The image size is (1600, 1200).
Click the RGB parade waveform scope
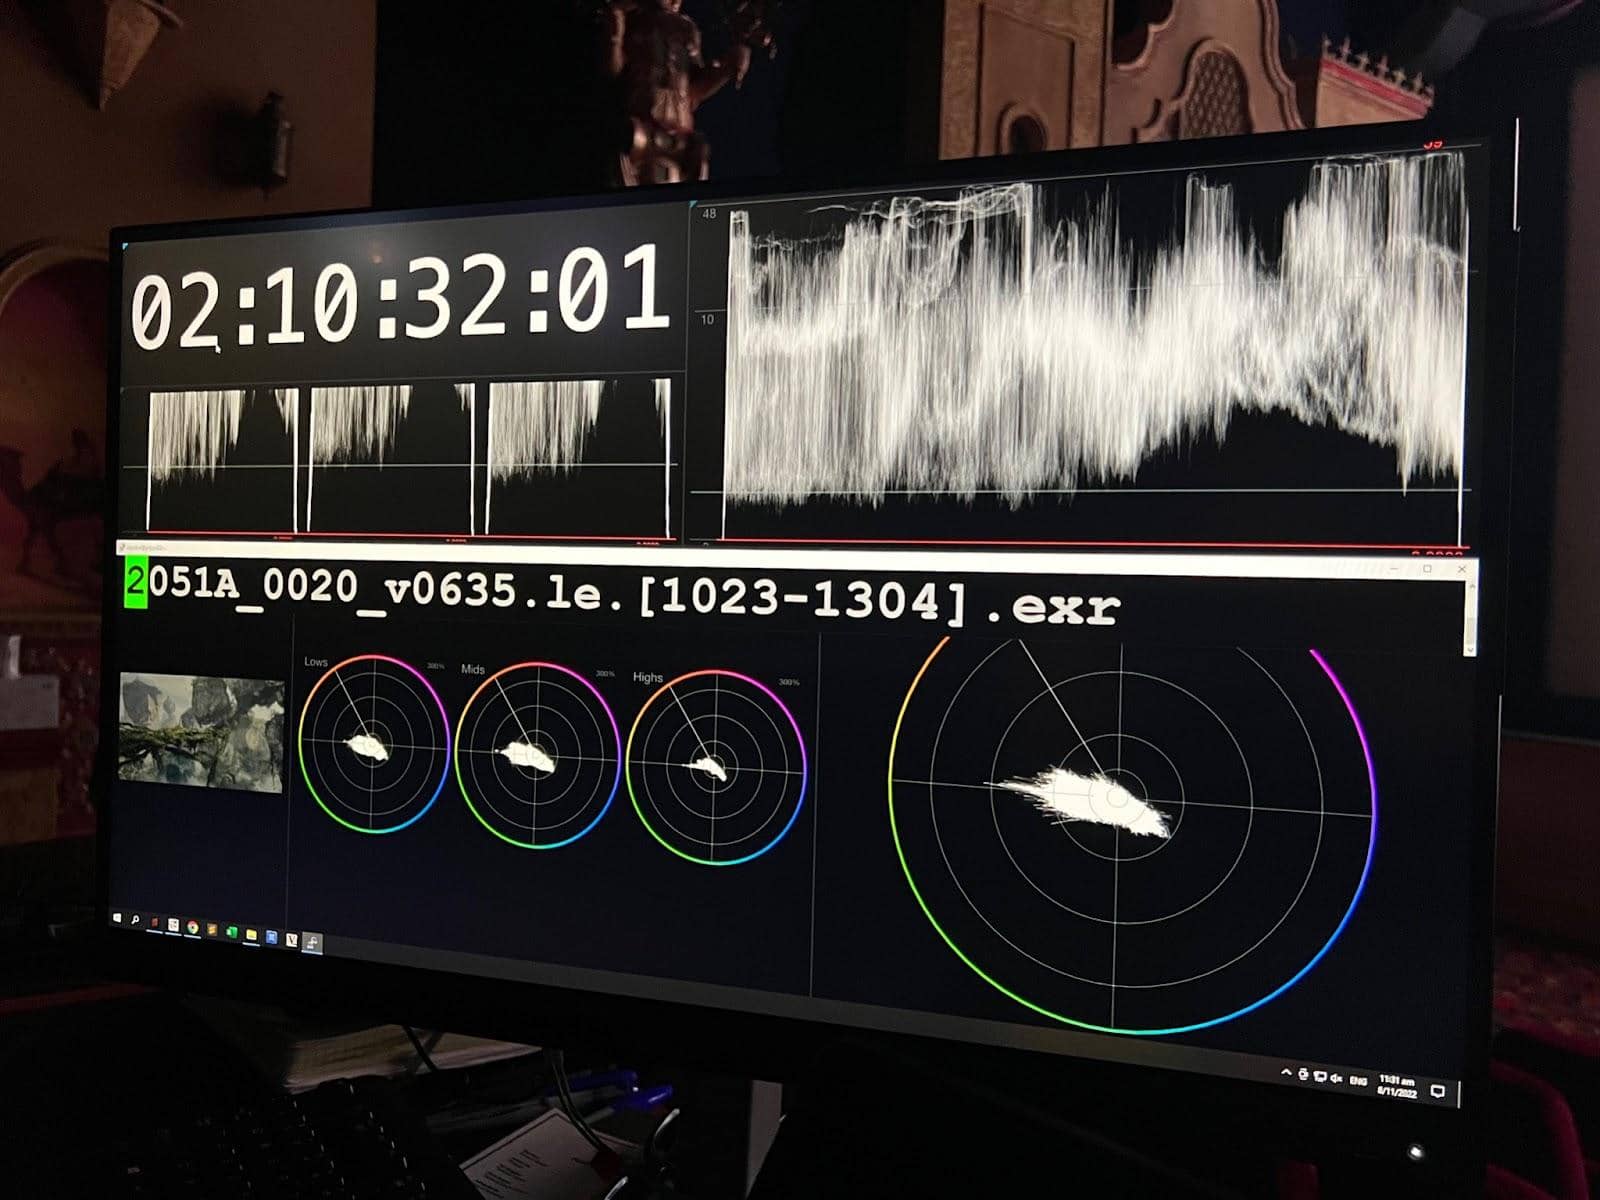pyautogui.click(x=410, y=457)
